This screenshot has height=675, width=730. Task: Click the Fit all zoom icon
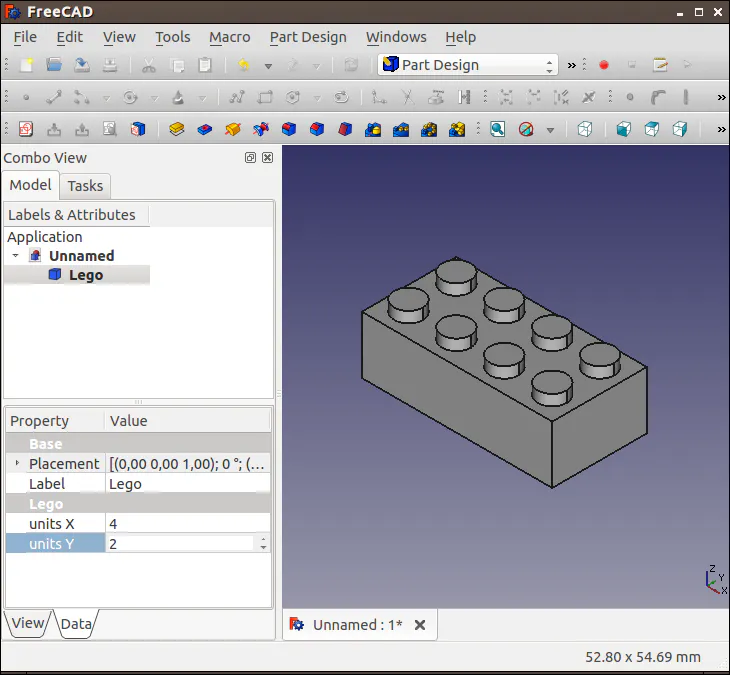point(497,129)
